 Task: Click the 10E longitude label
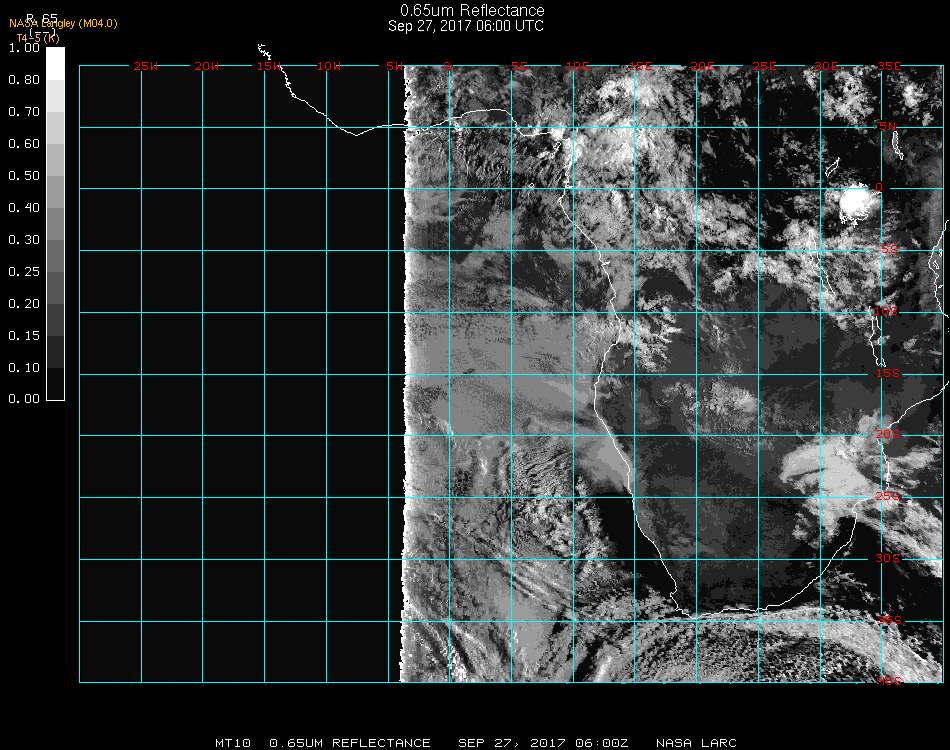580,66
